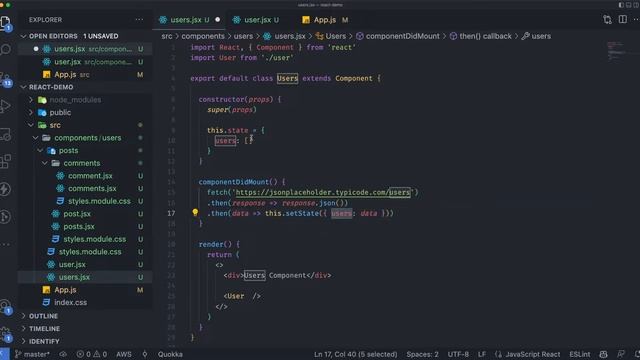Click the ESLint status bar item
640x360 pixels.
pyautogui.click(x=580, y=354)
